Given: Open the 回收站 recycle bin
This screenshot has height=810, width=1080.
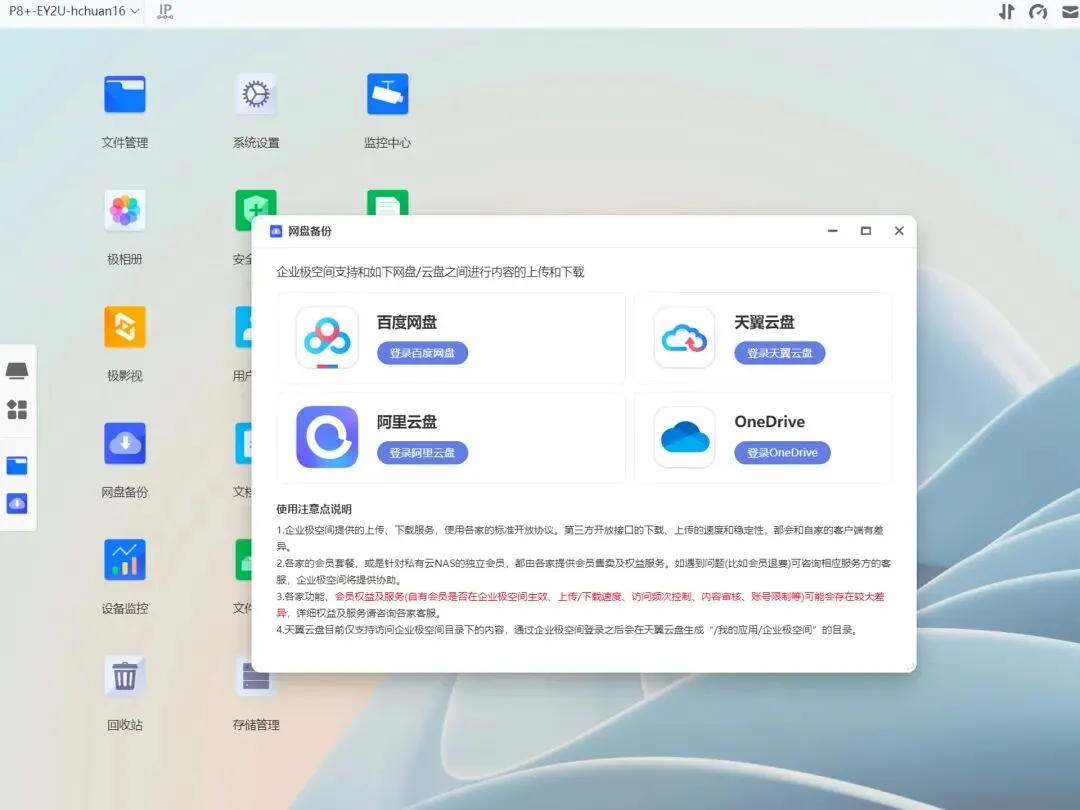Looking at the screenshot, I should click(125, 676).
